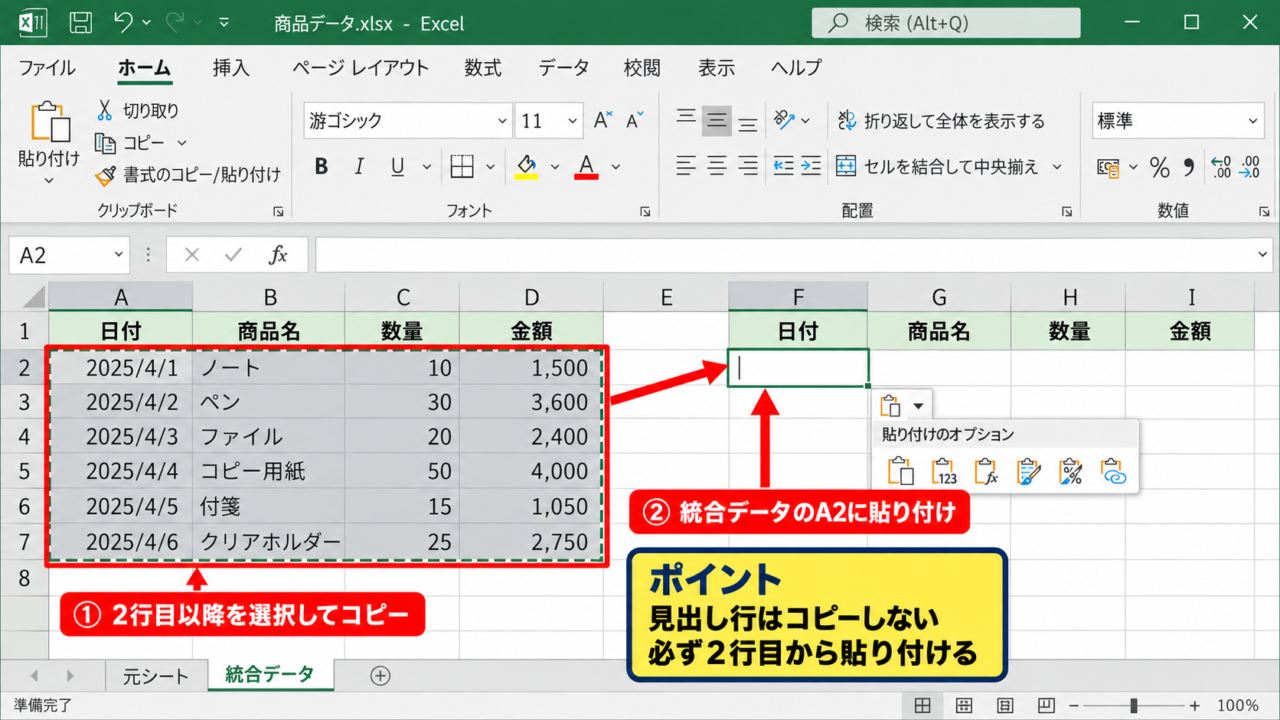The image size is (1280, 720).
Task: Open the font name dropdown 游ゴシック
Action: coord(502,121)
